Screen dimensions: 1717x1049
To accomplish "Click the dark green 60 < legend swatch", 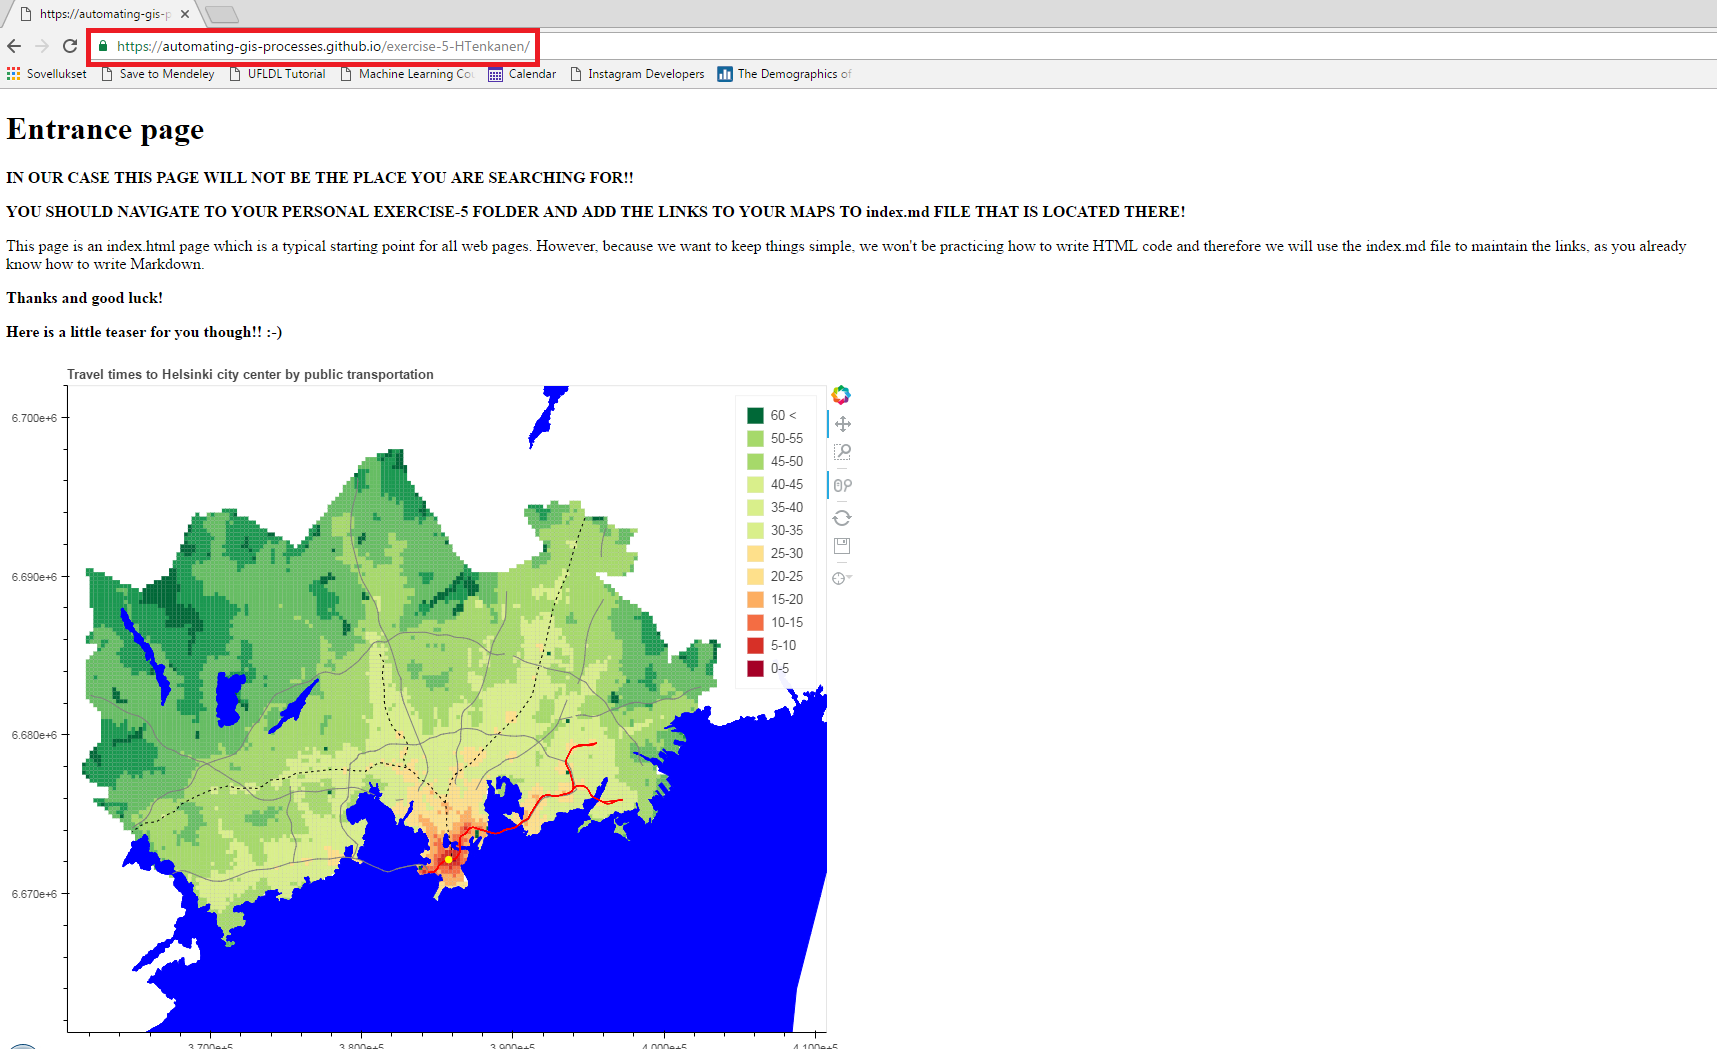I will (x=756, y=415).
